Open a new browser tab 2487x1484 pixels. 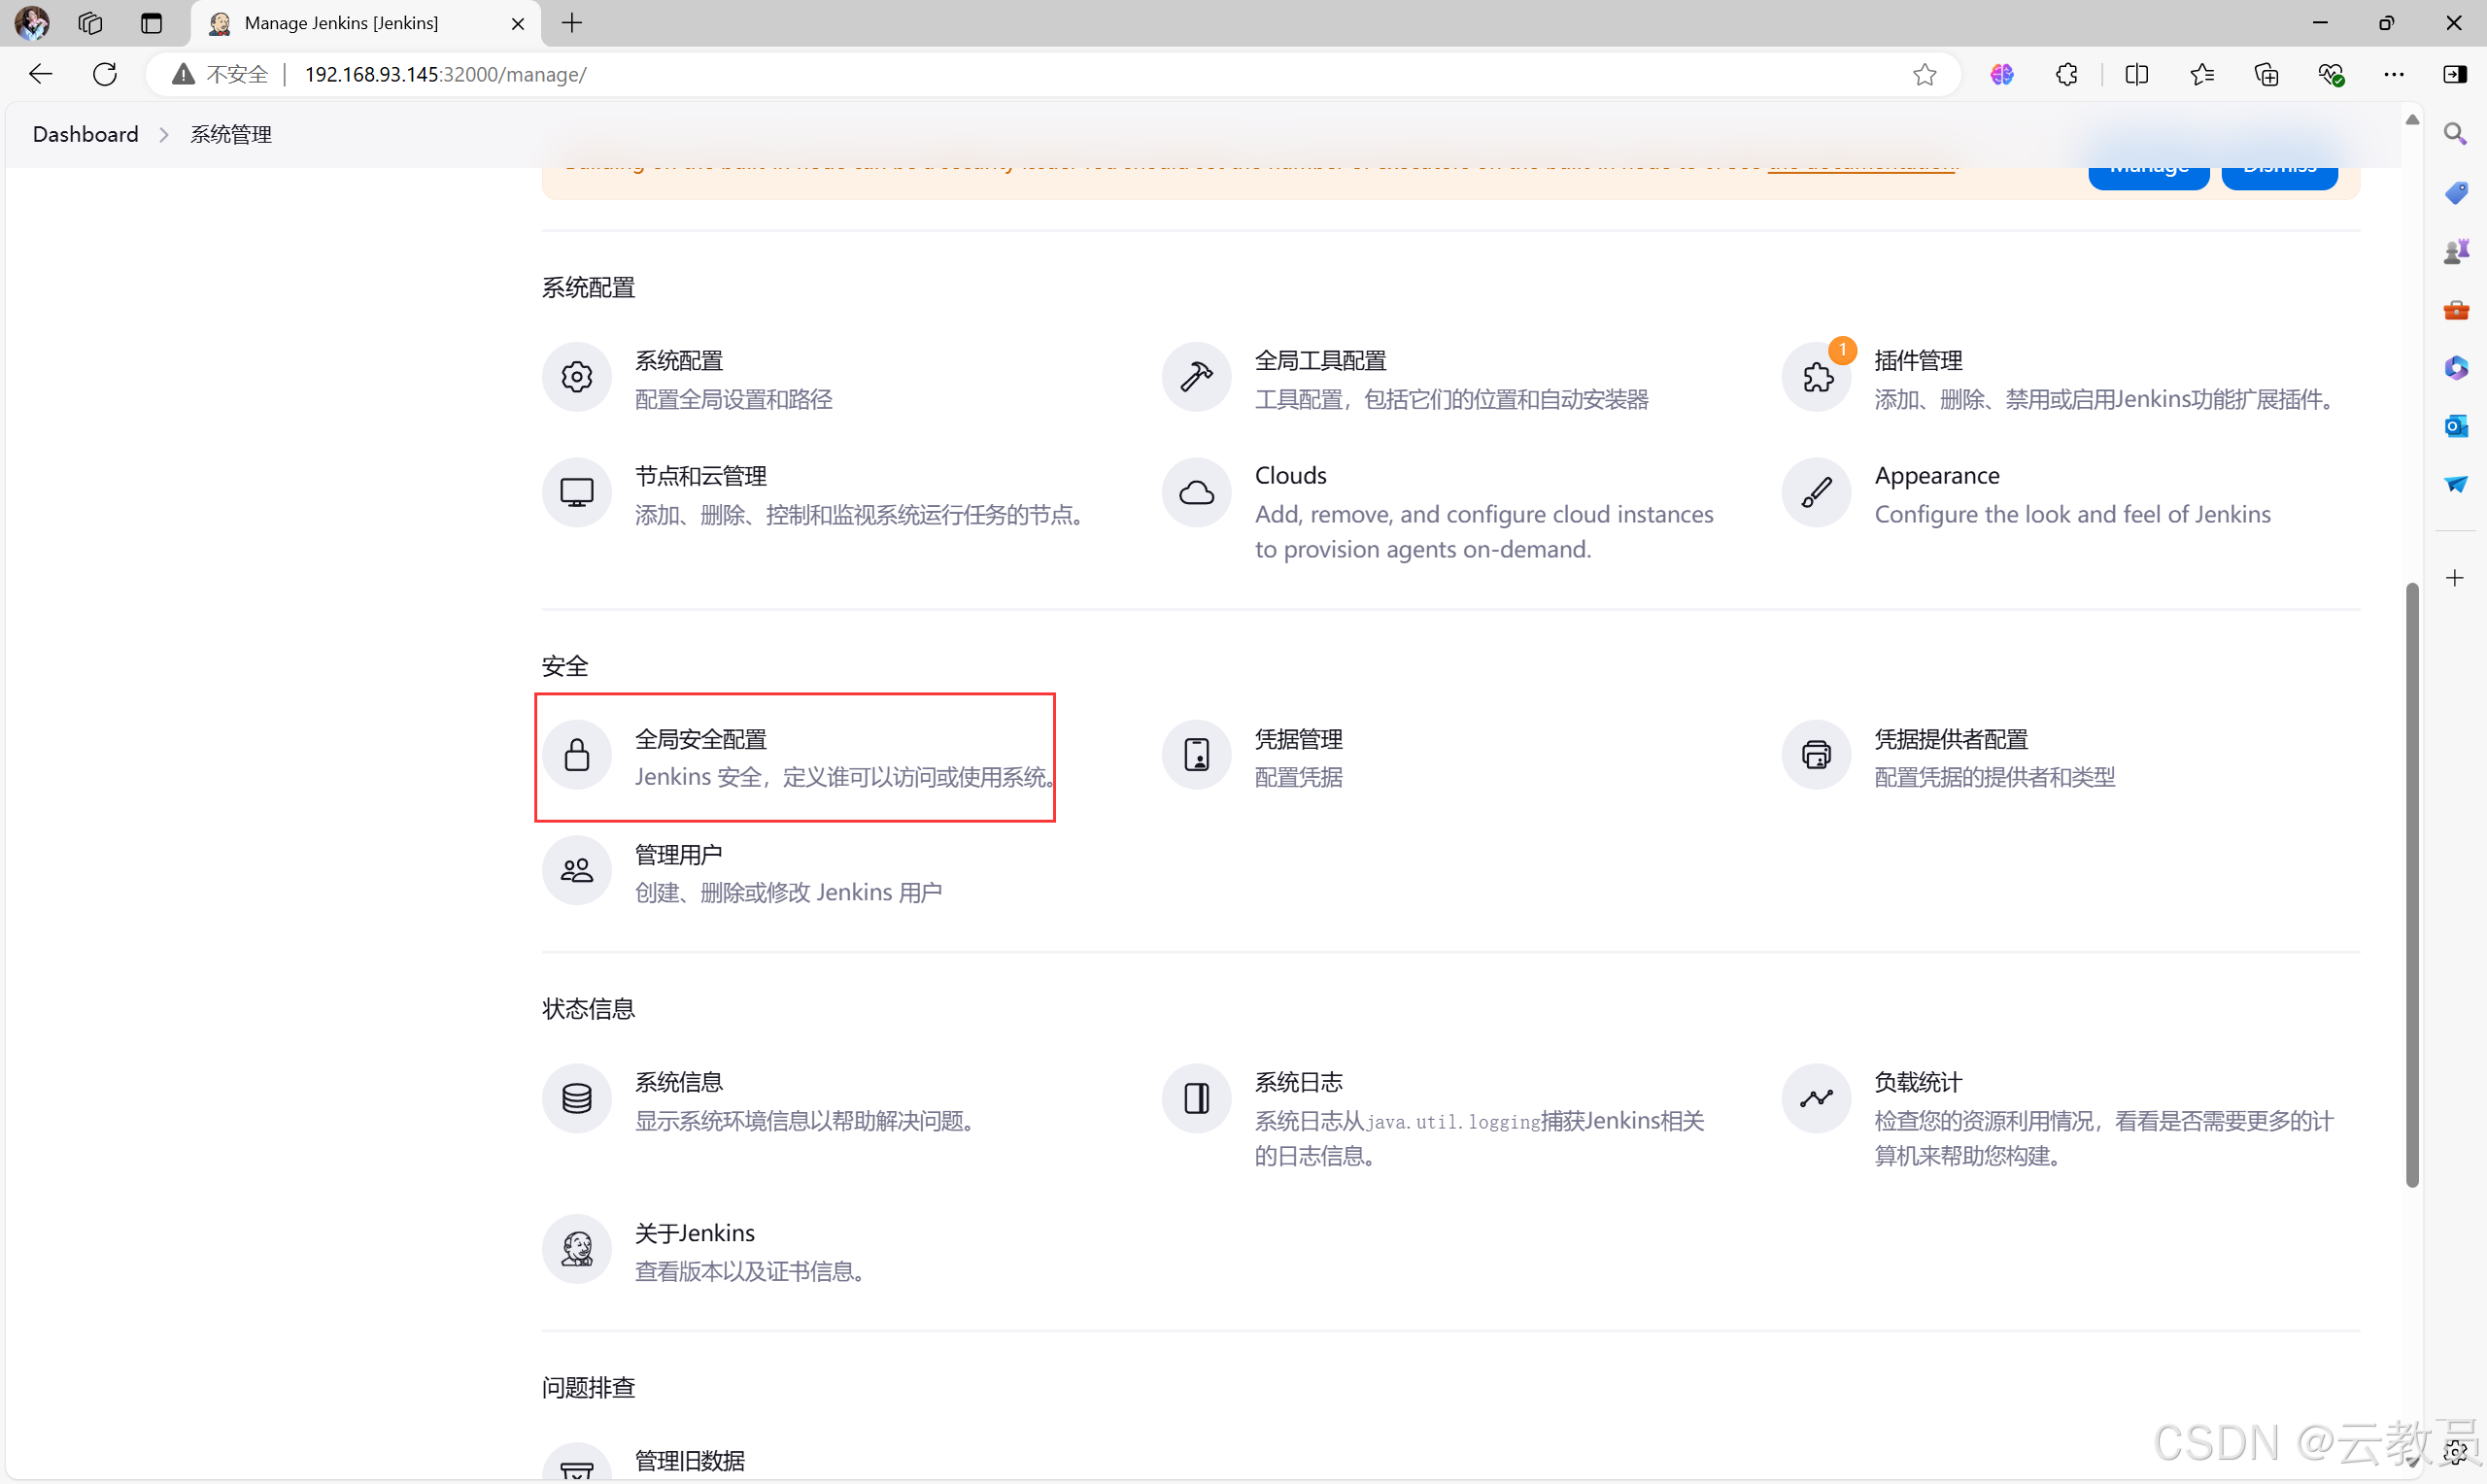coord(572,23)
